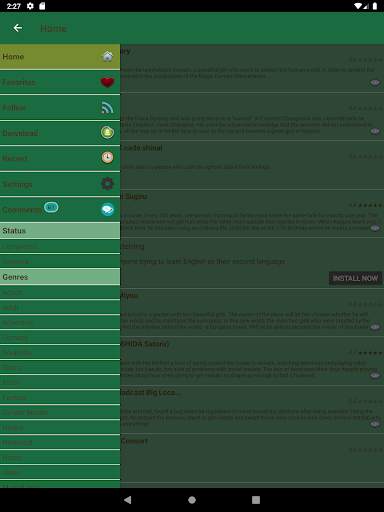Toggle the eye icon in the 'SHIDA Satoru' entry
This screenshot has height=512, width=384.
[x=375, y=376]
